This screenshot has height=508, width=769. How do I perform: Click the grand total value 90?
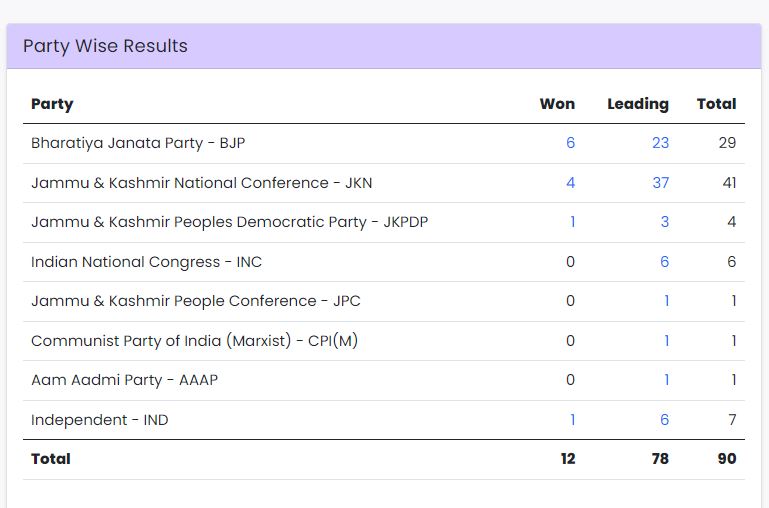[726, 459]
